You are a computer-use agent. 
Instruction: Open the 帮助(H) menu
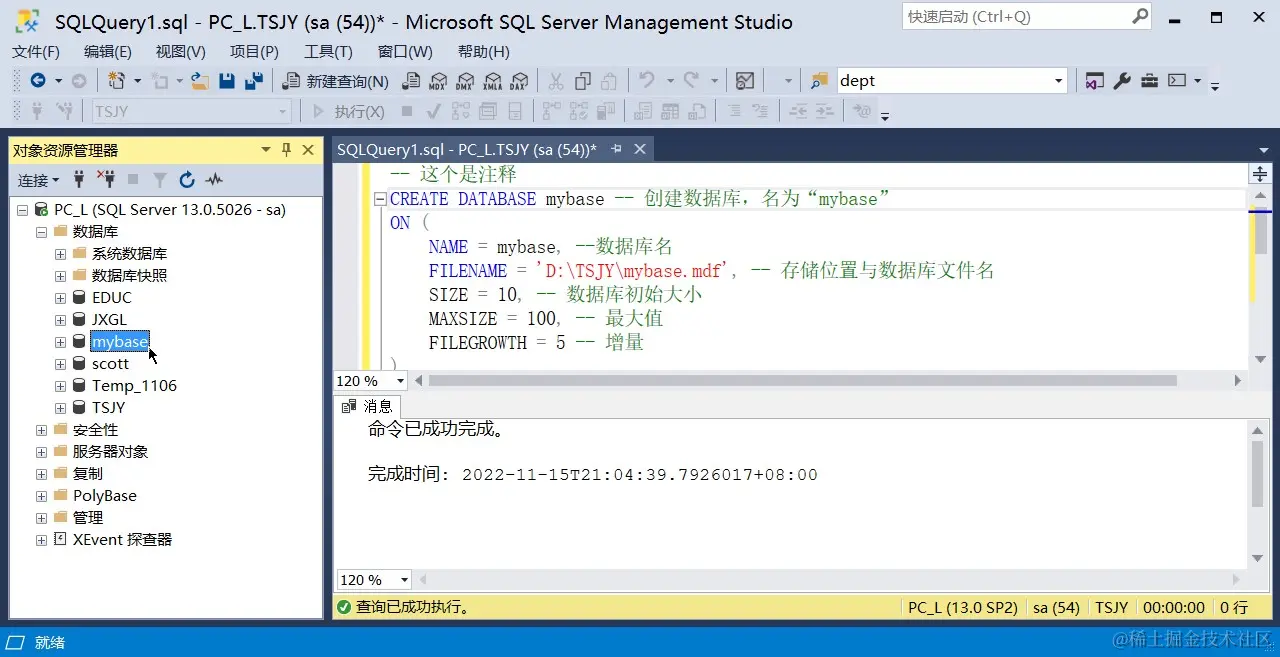tap(483, 52)
